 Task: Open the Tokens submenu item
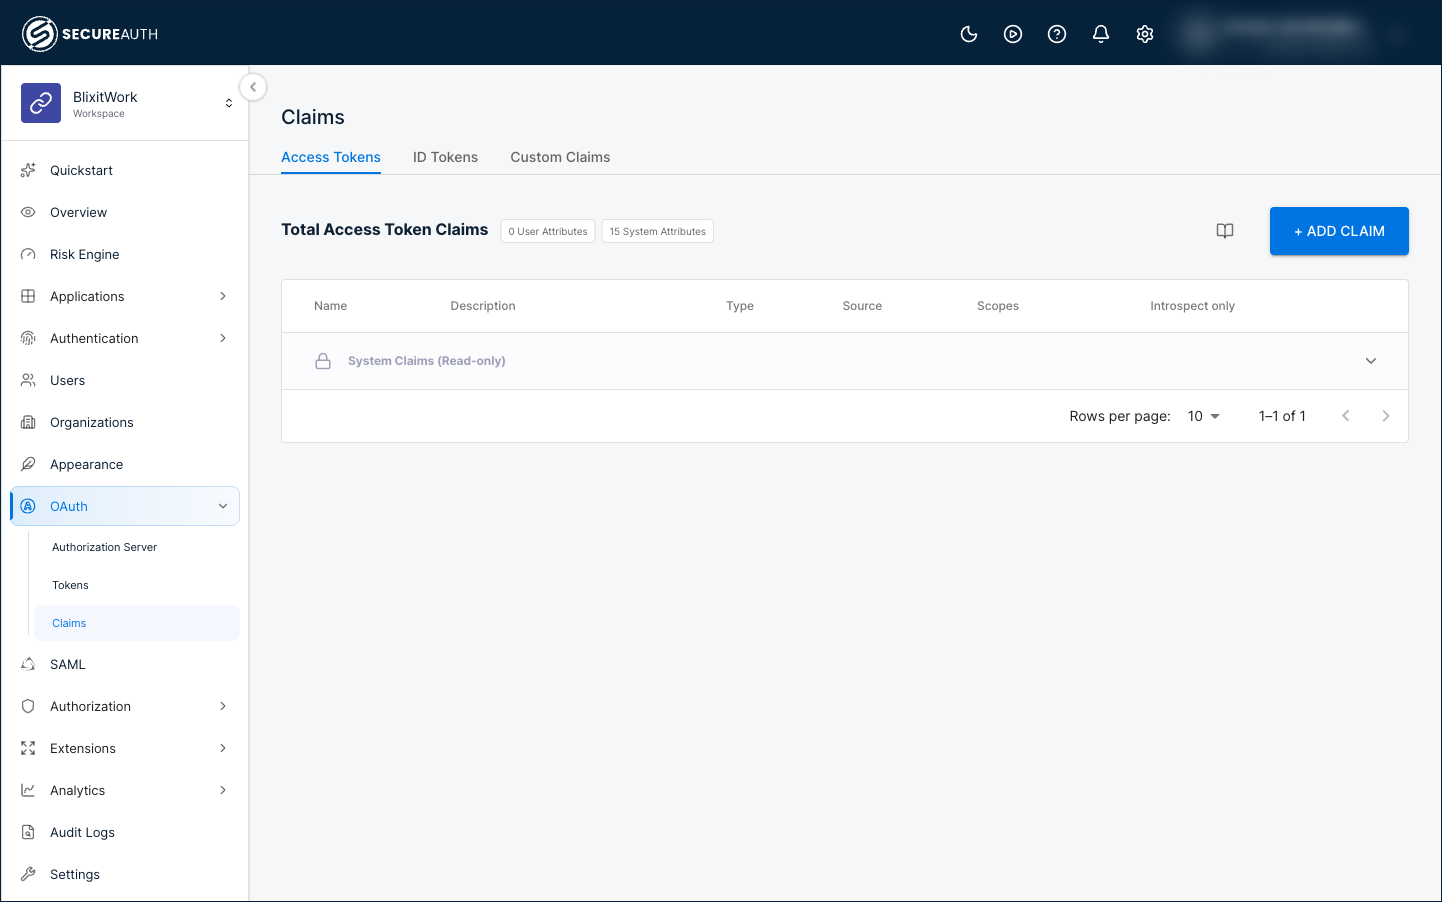[70, 585]
